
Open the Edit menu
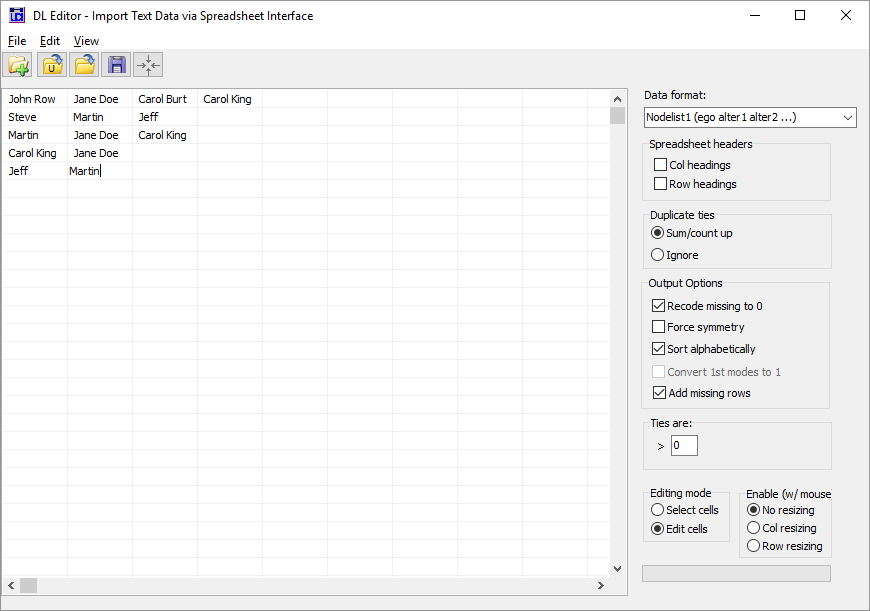pyautogui.click(x=50, y=41)
